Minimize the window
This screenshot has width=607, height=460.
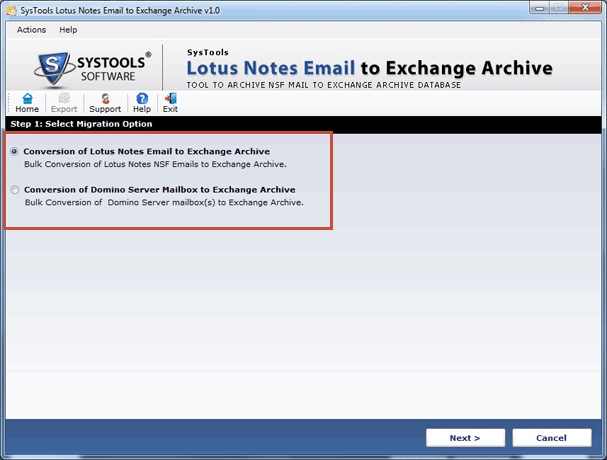point(540,7)
